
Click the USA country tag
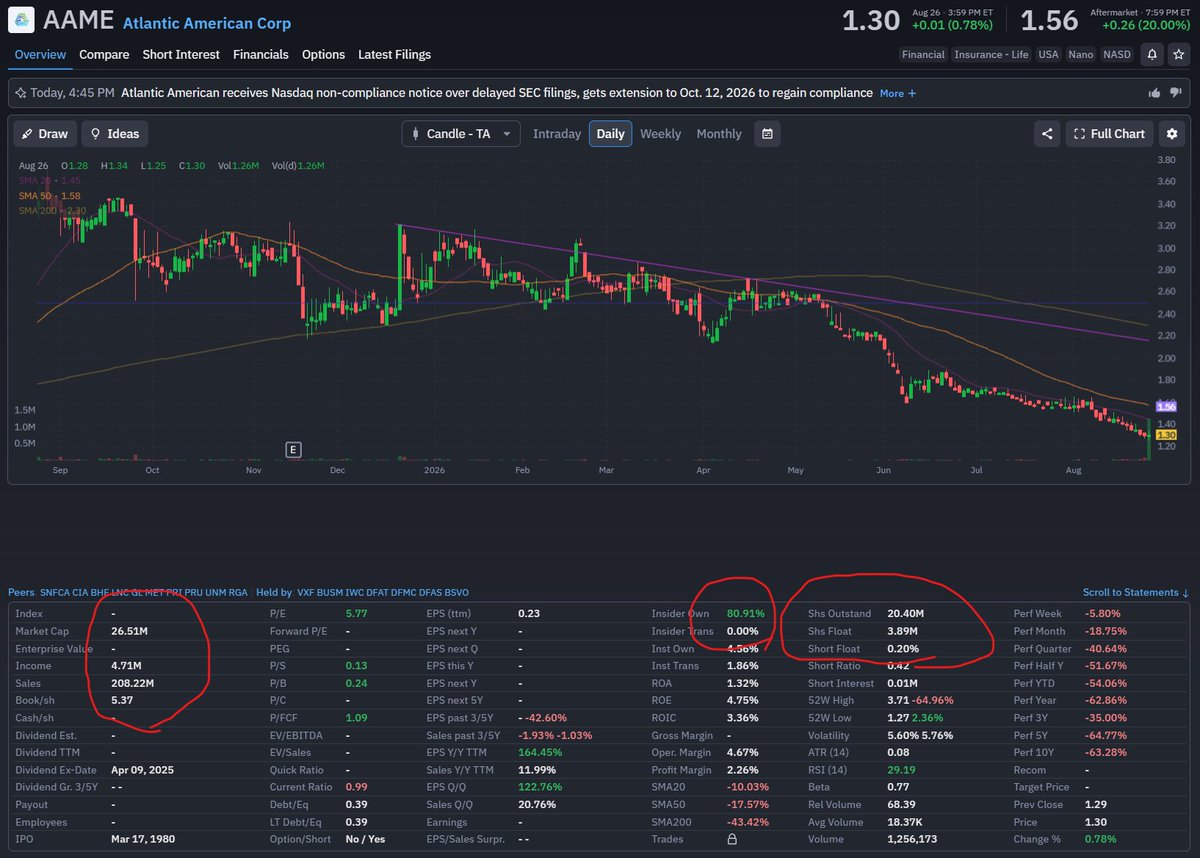tap(1048, 55)
